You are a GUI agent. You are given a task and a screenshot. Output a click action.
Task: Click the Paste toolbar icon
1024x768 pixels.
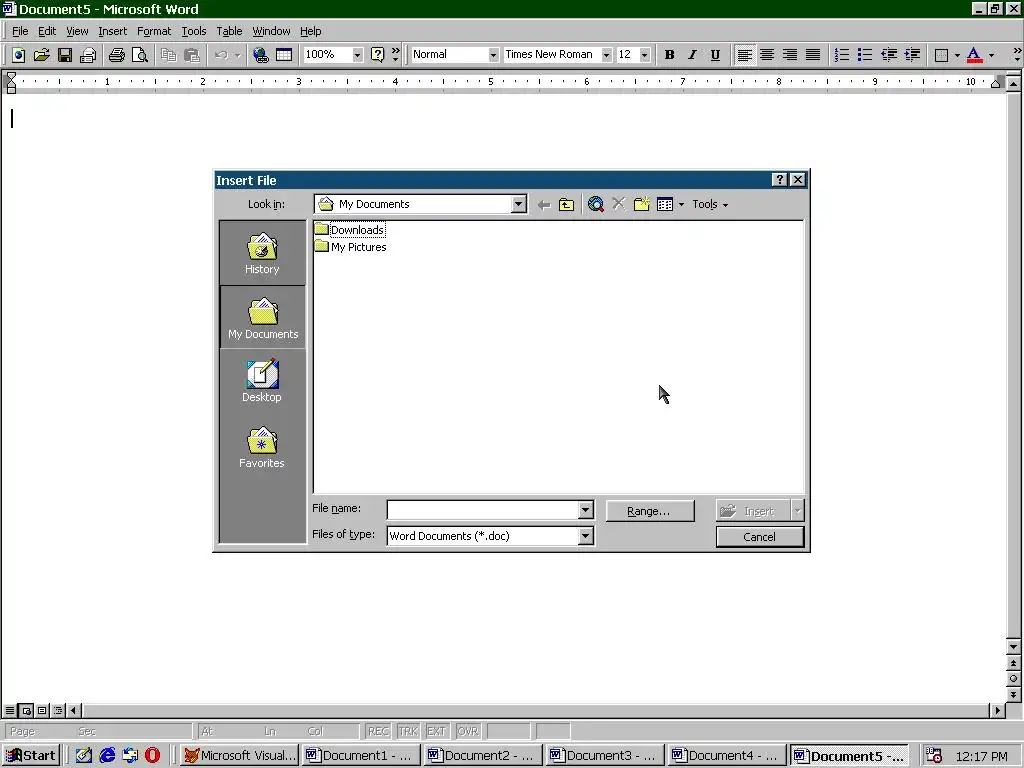point(191,55)
